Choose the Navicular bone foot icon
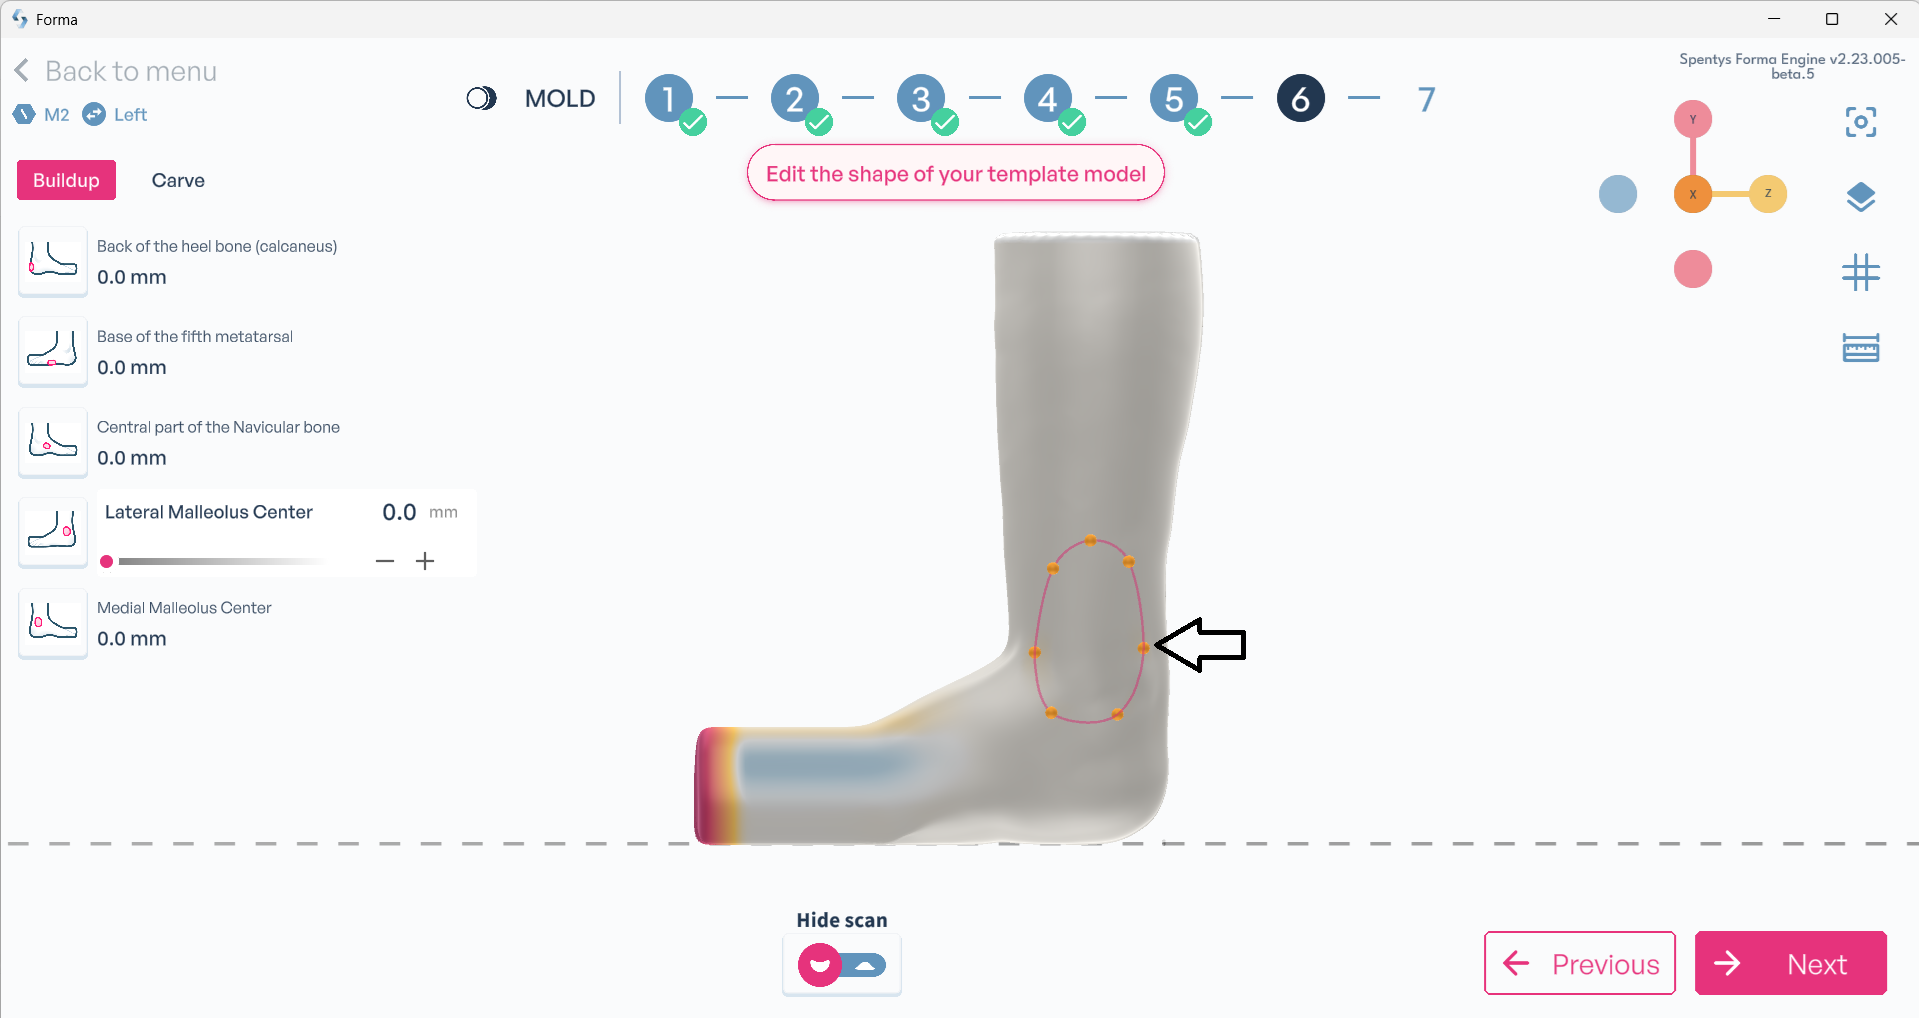The width and height of the screenshot is (1919, 1018). coord(53,442)
